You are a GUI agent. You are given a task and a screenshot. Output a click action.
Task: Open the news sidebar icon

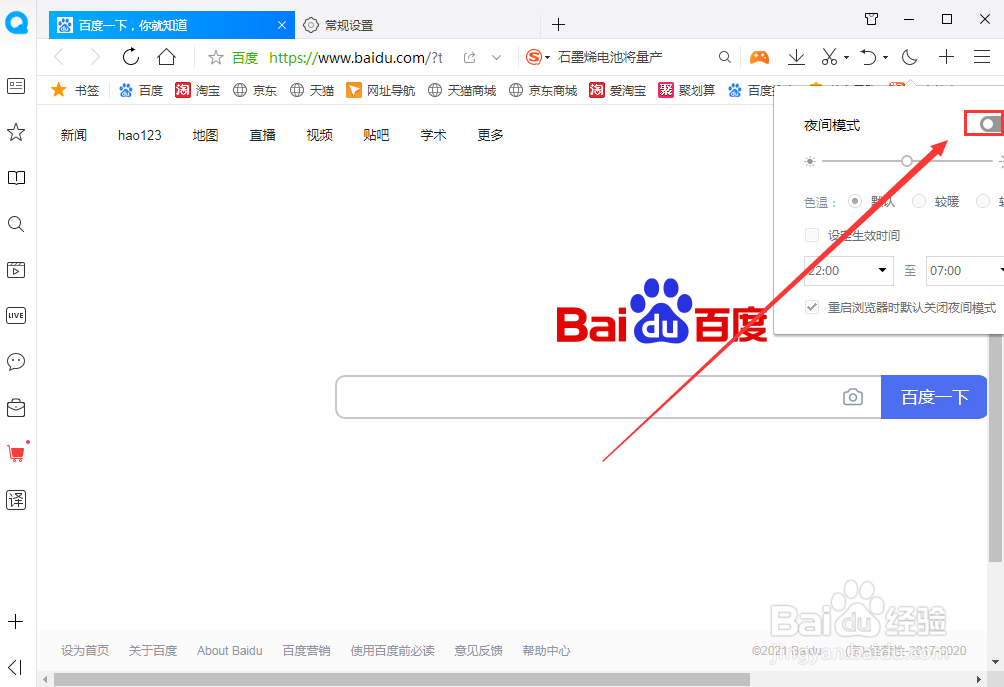pyautogui.click(x=16, y=86)
